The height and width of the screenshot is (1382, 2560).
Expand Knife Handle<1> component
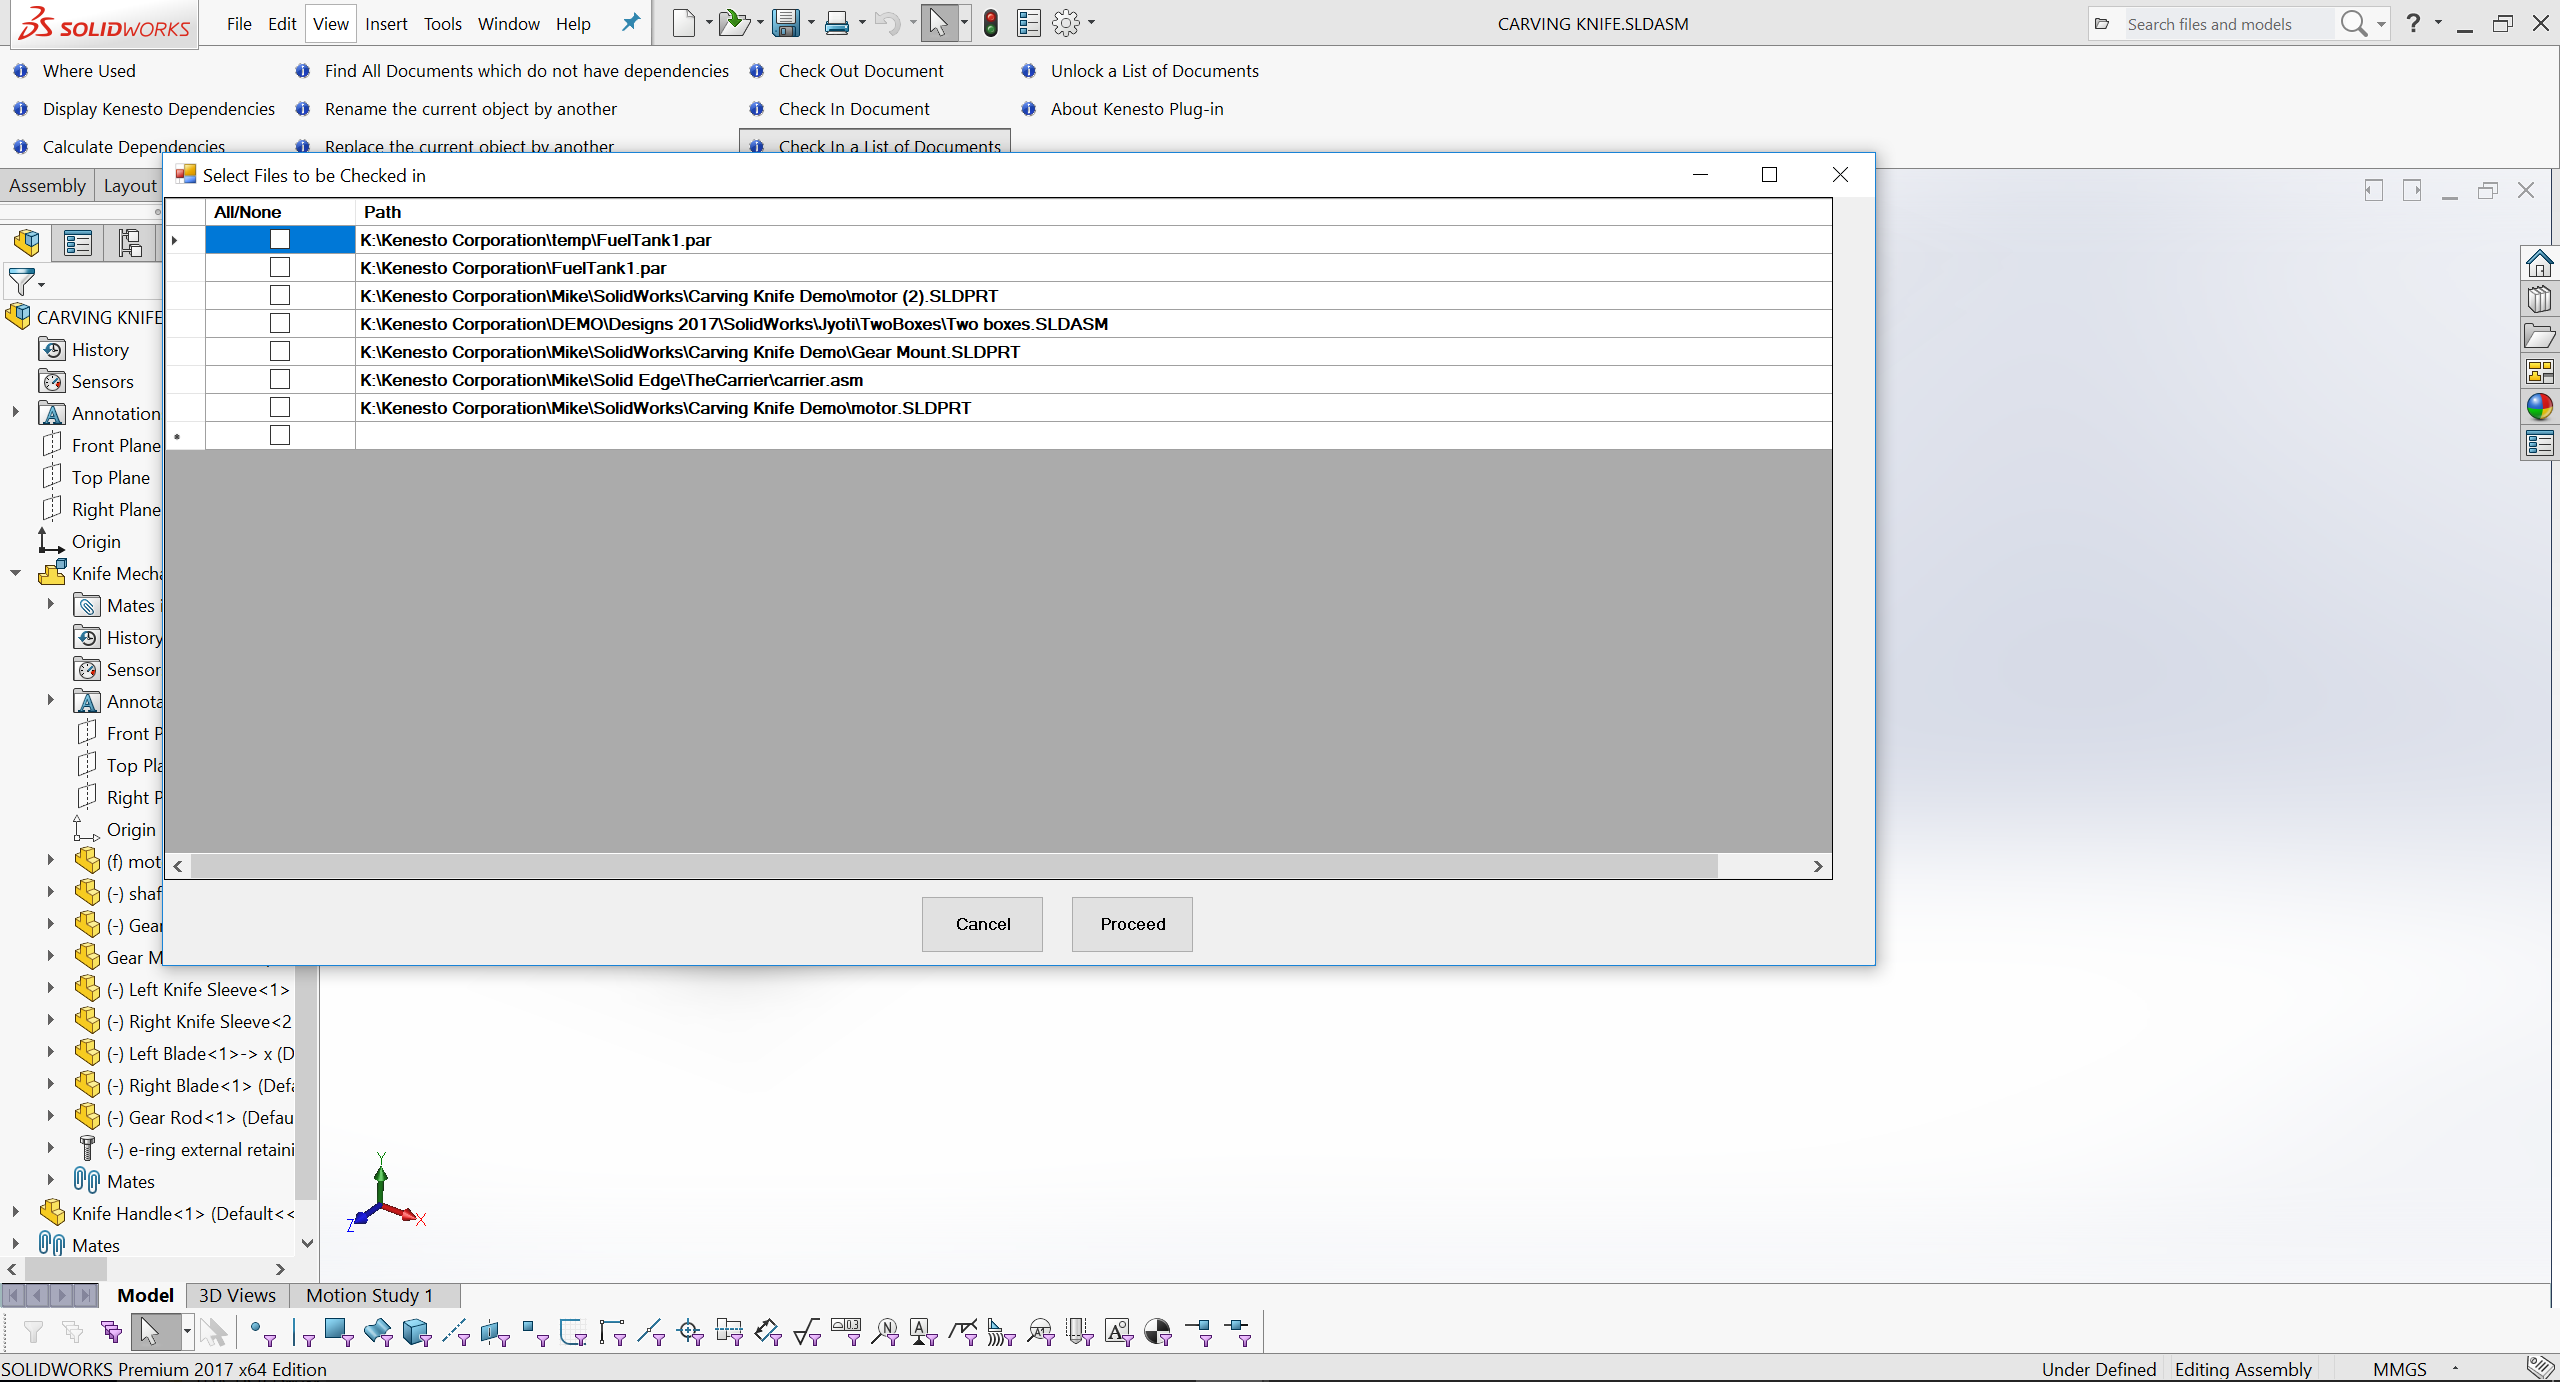[x=15, y=1212]
